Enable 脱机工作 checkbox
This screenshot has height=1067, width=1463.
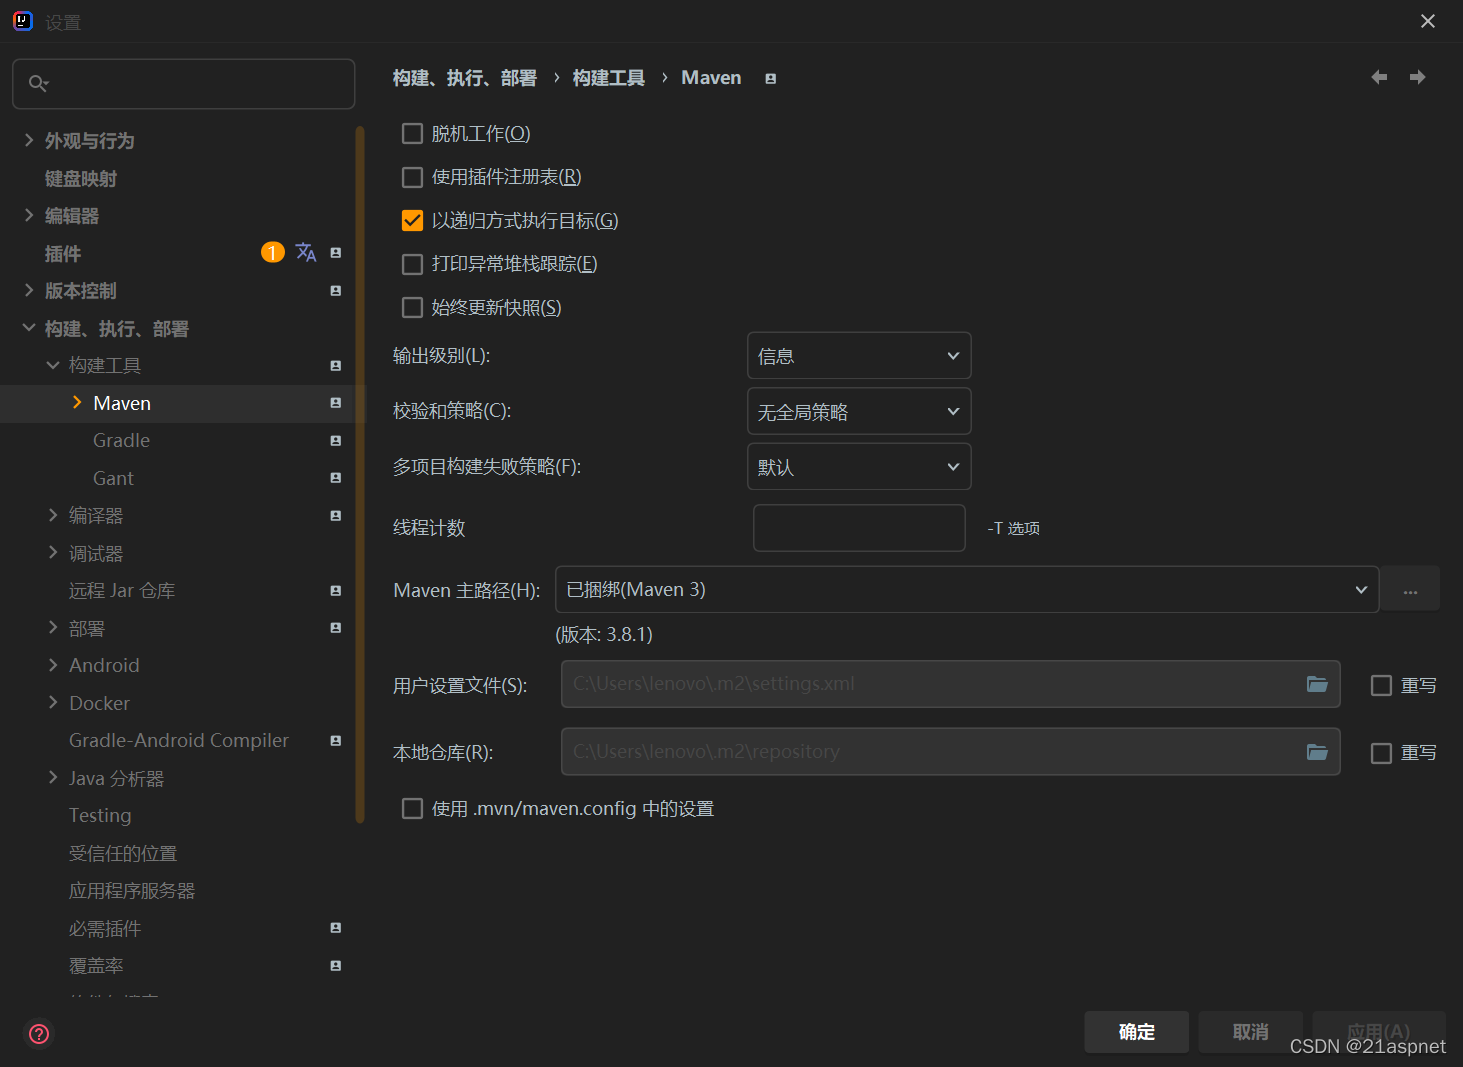412,133
